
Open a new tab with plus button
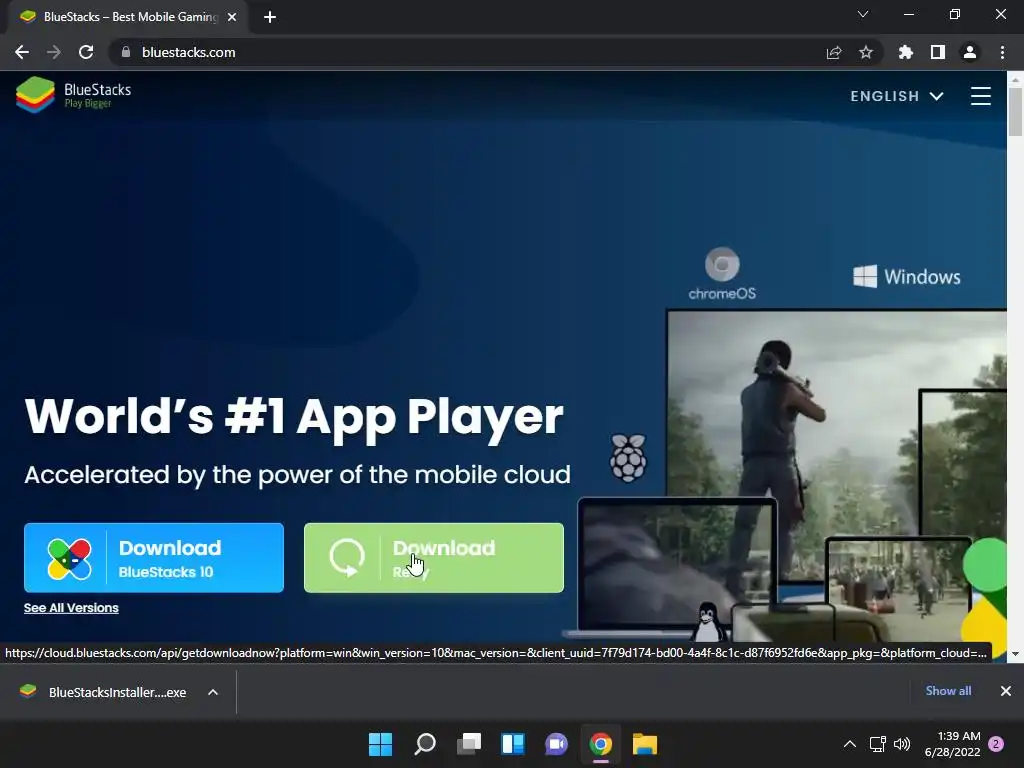tap(270, 17)
